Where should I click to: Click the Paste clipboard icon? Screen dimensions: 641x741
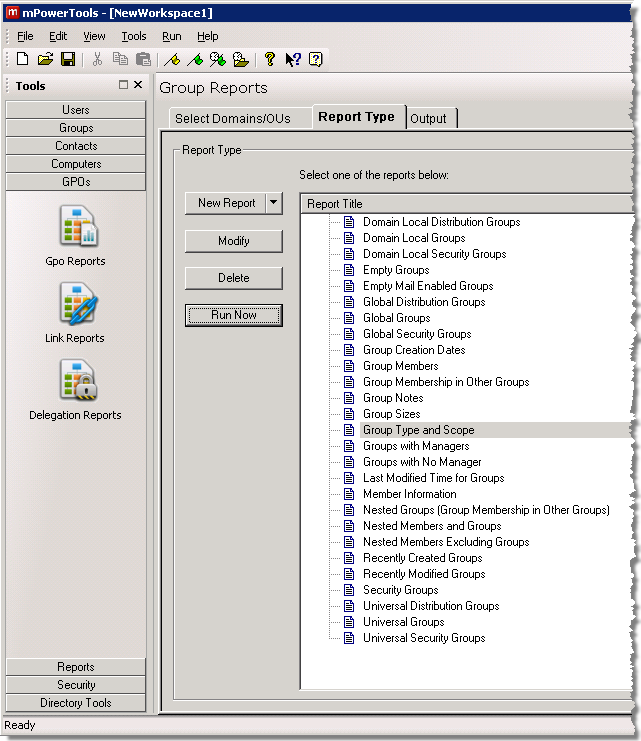click(143, 59)
